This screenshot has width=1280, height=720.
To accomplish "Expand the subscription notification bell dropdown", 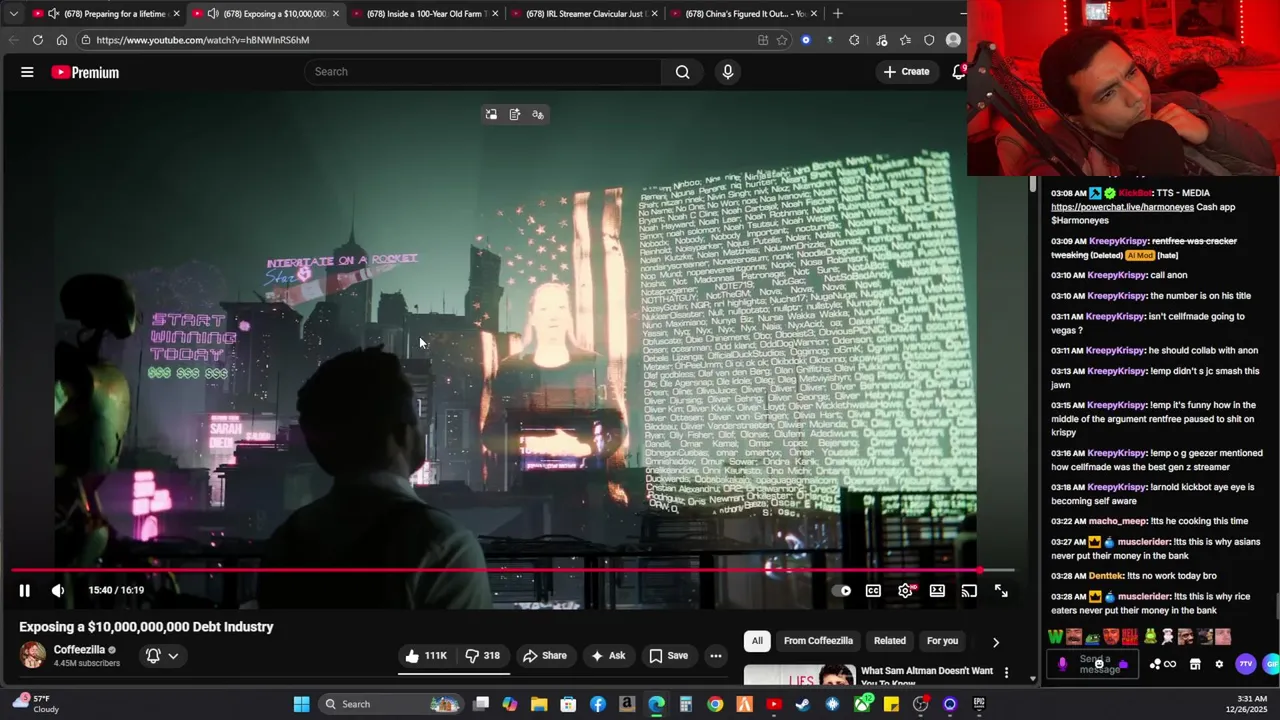I will tap(162, 656).
